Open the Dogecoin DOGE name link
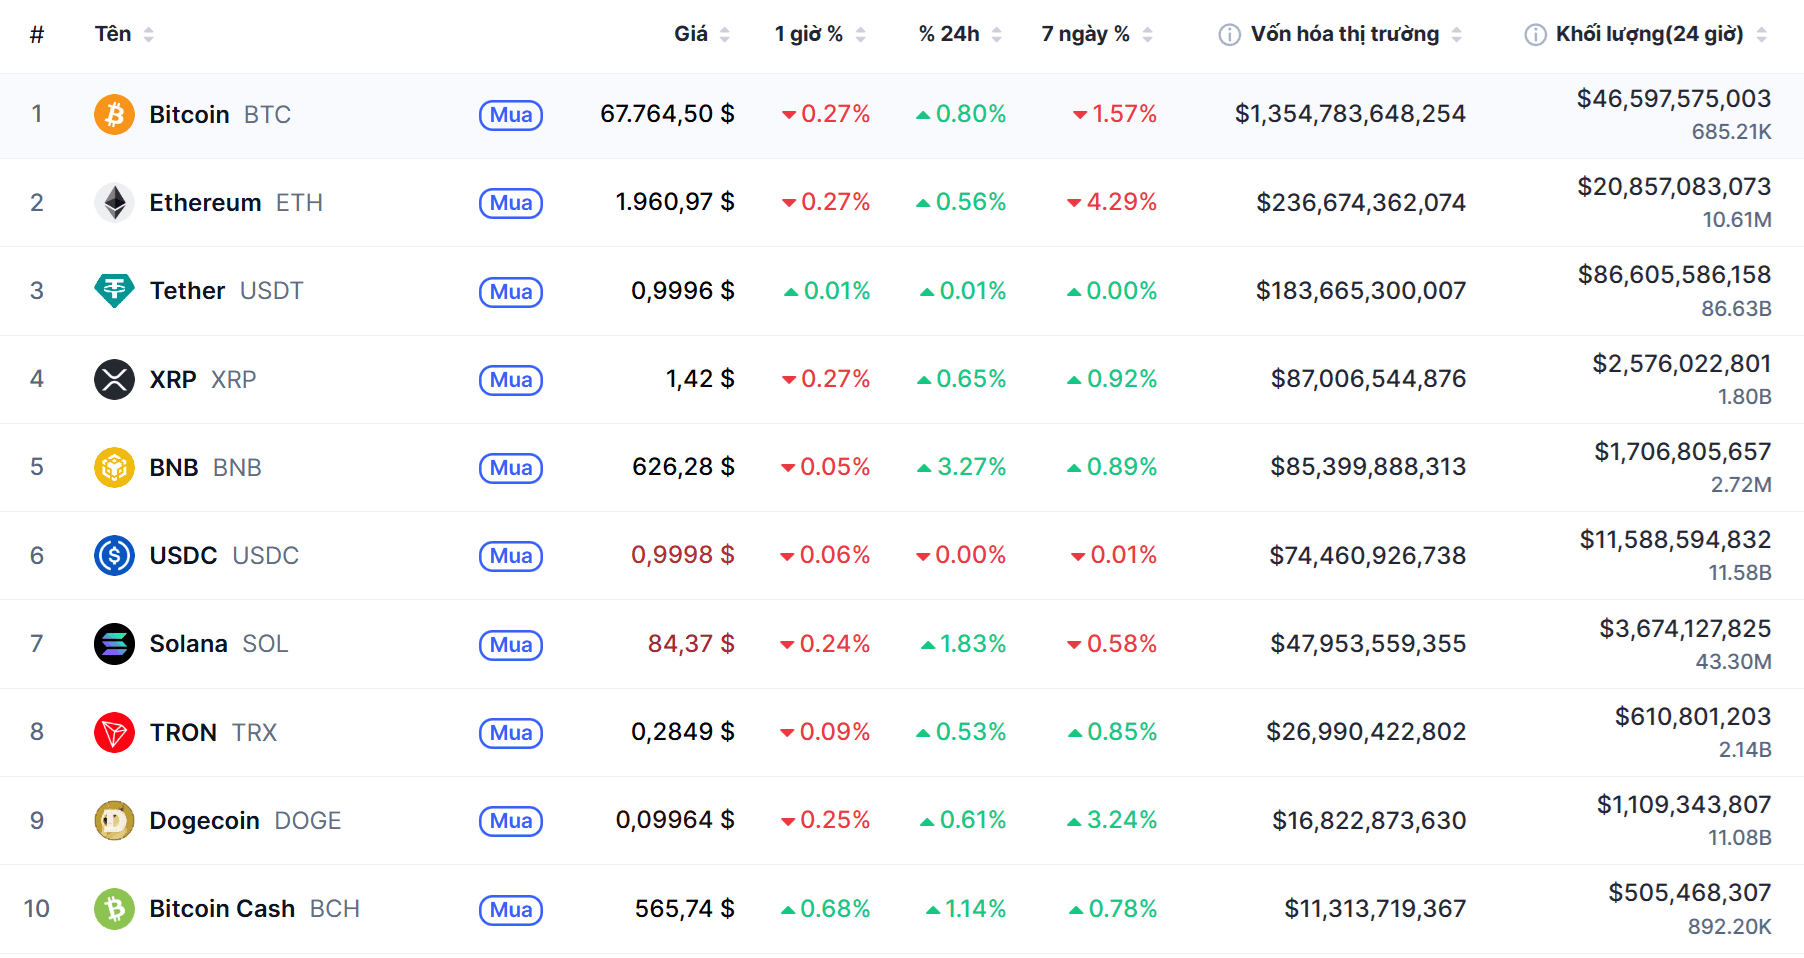Screen dimensions: 1804x958 coord(245,821)
